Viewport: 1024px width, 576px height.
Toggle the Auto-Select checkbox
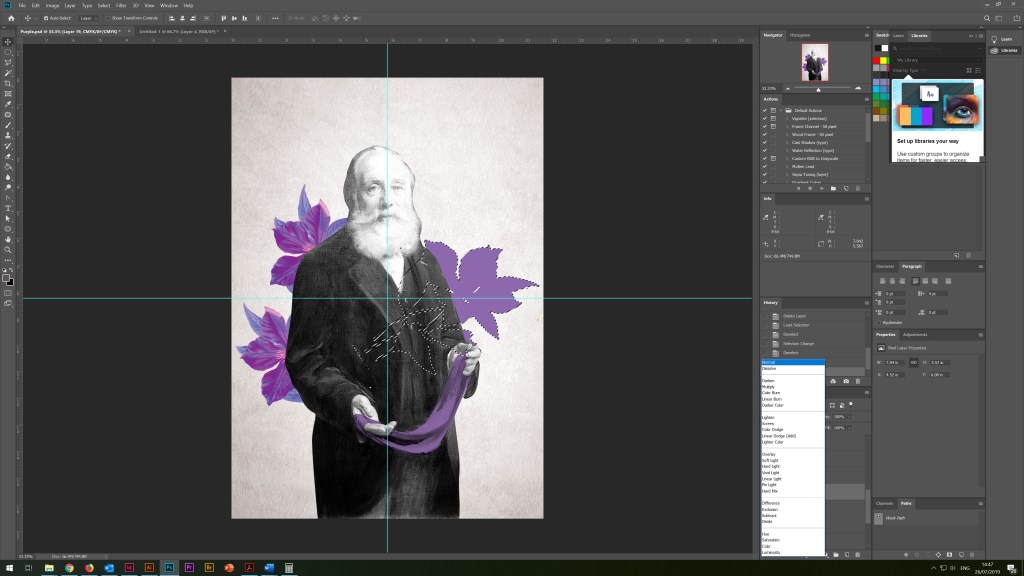pyautogui.click(x=44, y=18)
